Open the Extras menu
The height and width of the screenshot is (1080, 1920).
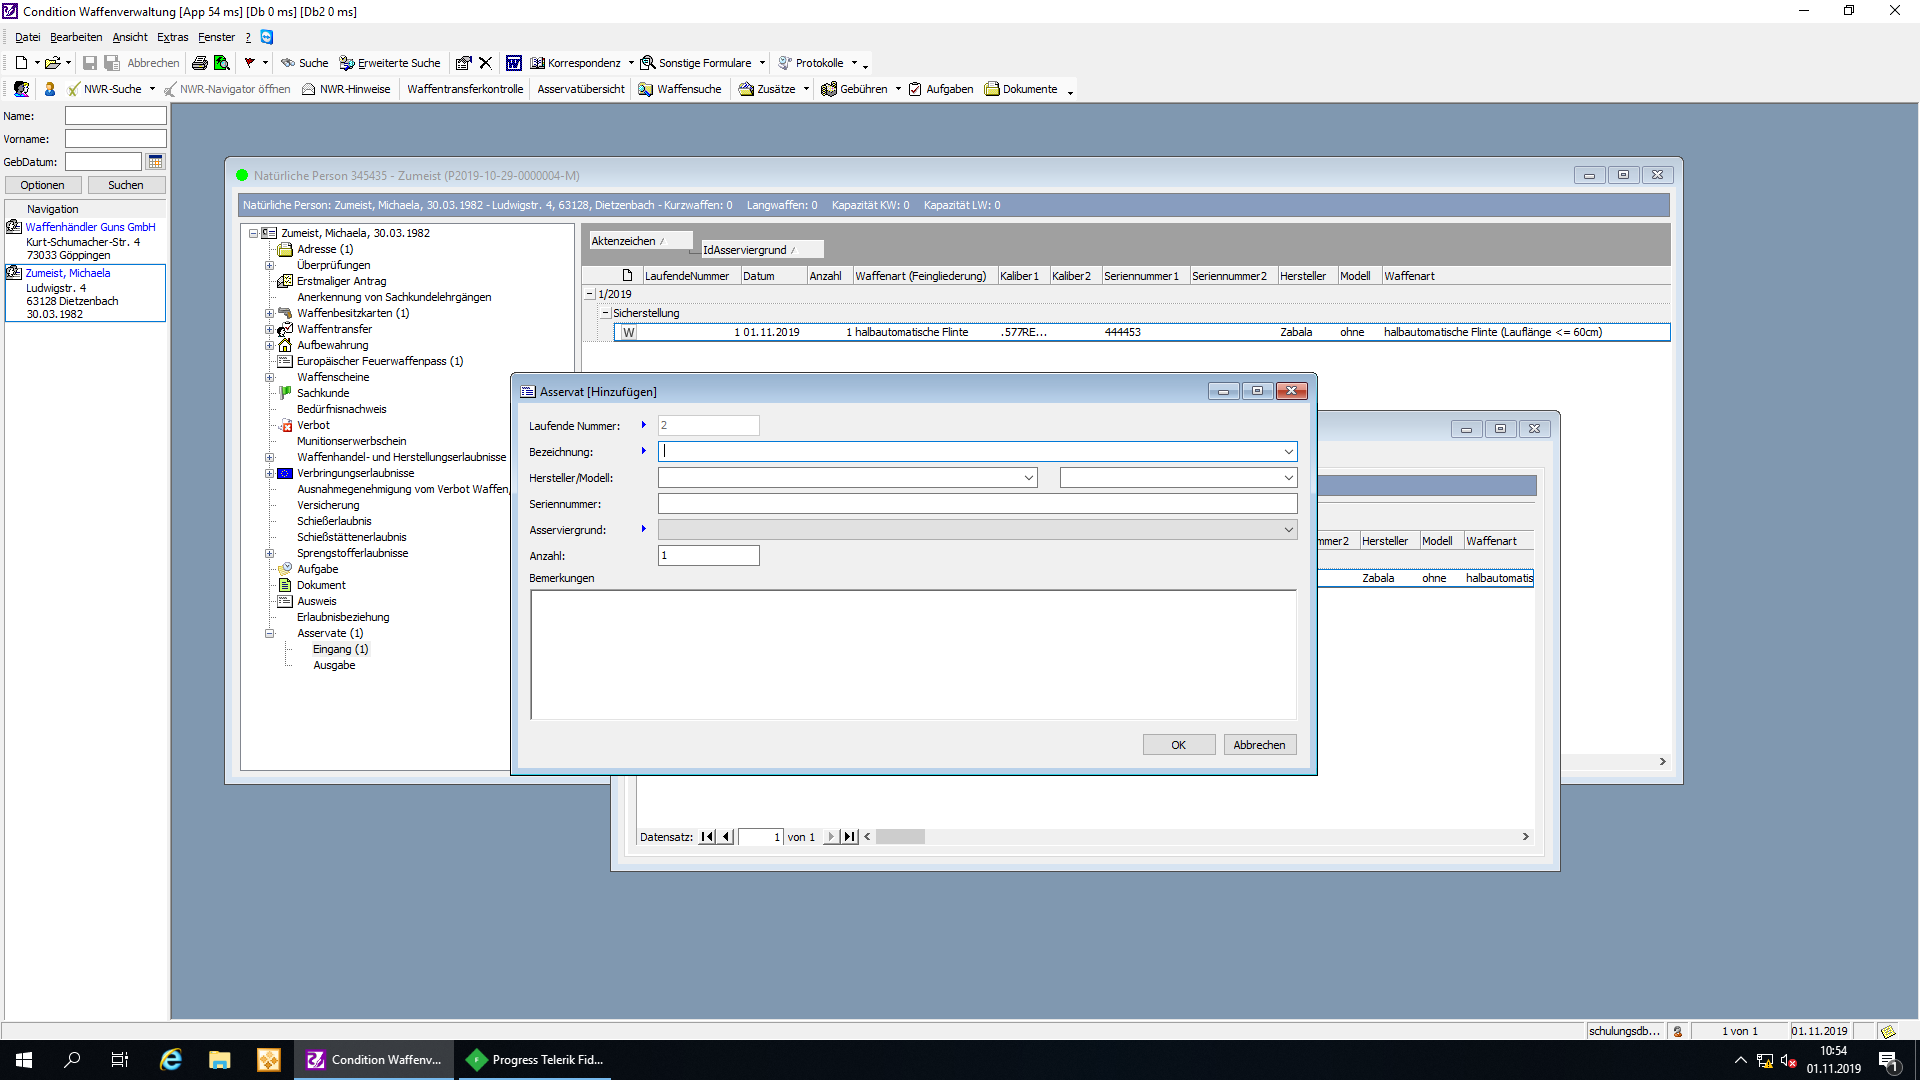172,37
